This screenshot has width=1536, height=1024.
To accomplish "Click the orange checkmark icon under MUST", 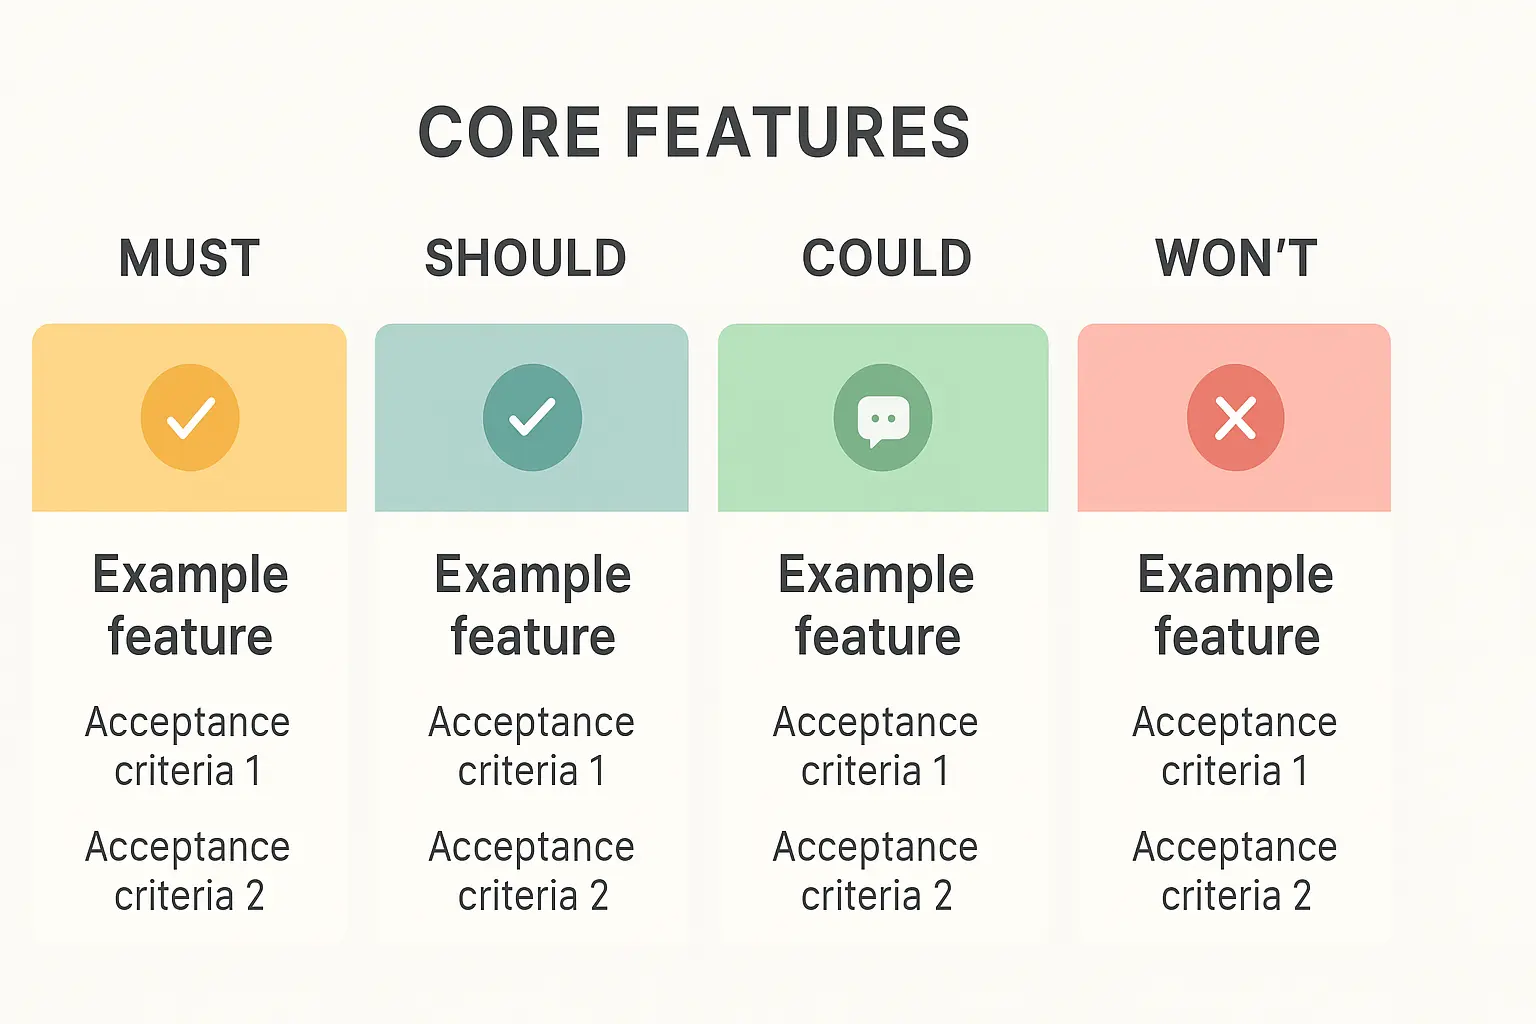I will pos(190,417).
